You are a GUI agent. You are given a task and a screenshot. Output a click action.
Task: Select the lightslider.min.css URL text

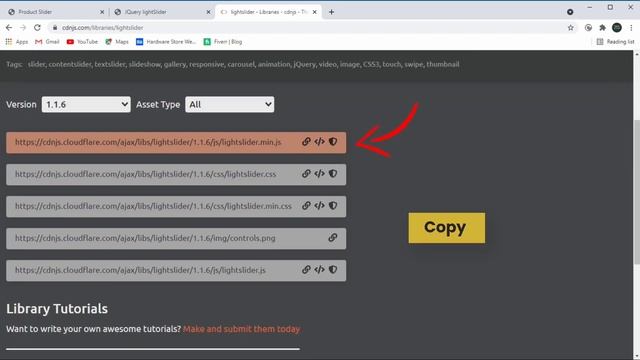coord(153,206)
